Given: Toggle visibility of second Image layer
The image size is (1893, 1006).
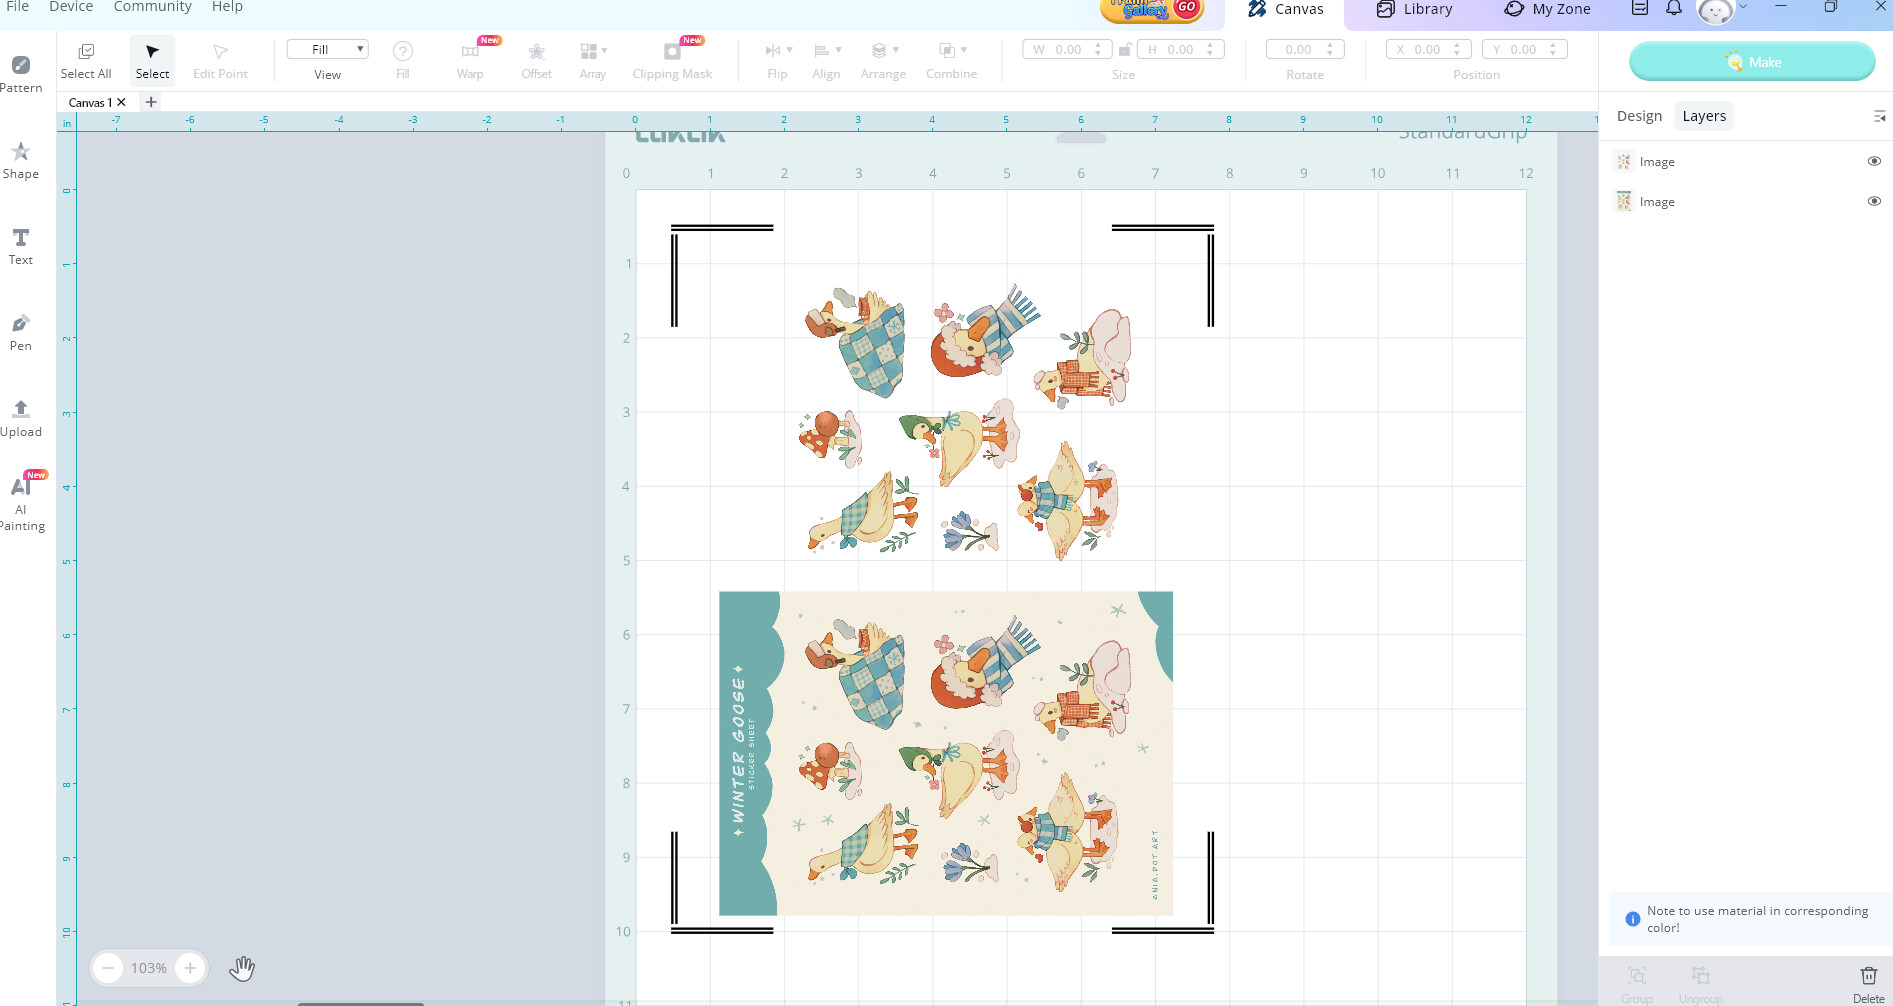Looking at the screenshot, I should 1874,201.
